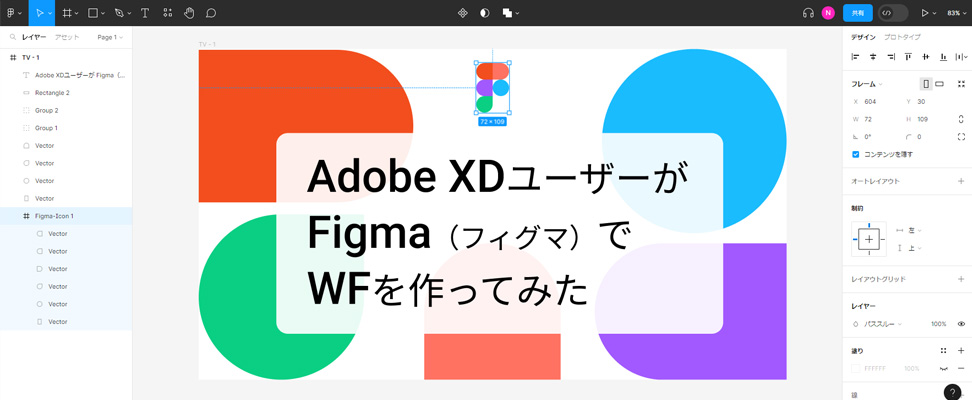Select the Rectangle 2 layer

pyautogui.click(x=66, y=92)
